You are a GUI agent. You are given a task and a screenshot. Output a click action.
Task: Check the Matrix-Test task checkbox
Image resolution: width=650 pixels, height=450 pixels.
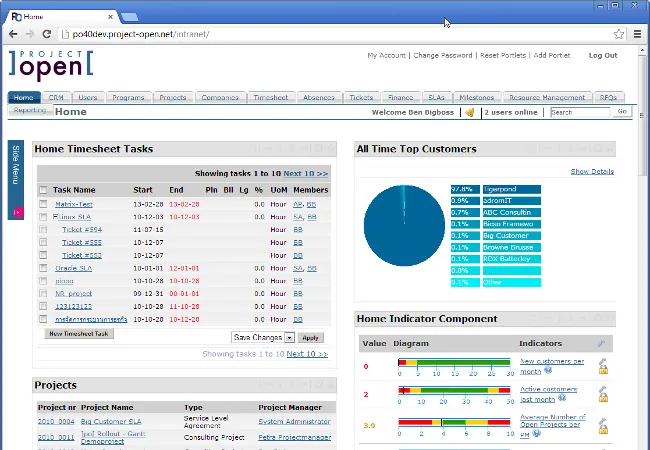(x=43, y=204)
